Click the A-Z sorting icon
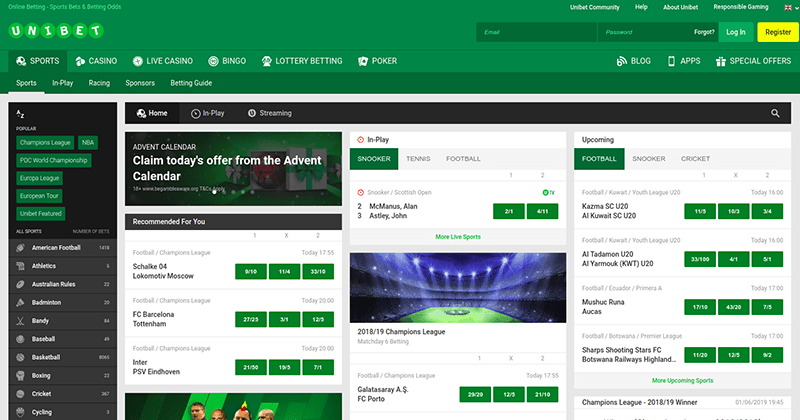This screenshot has width=800, height=420. pos(22,115)
